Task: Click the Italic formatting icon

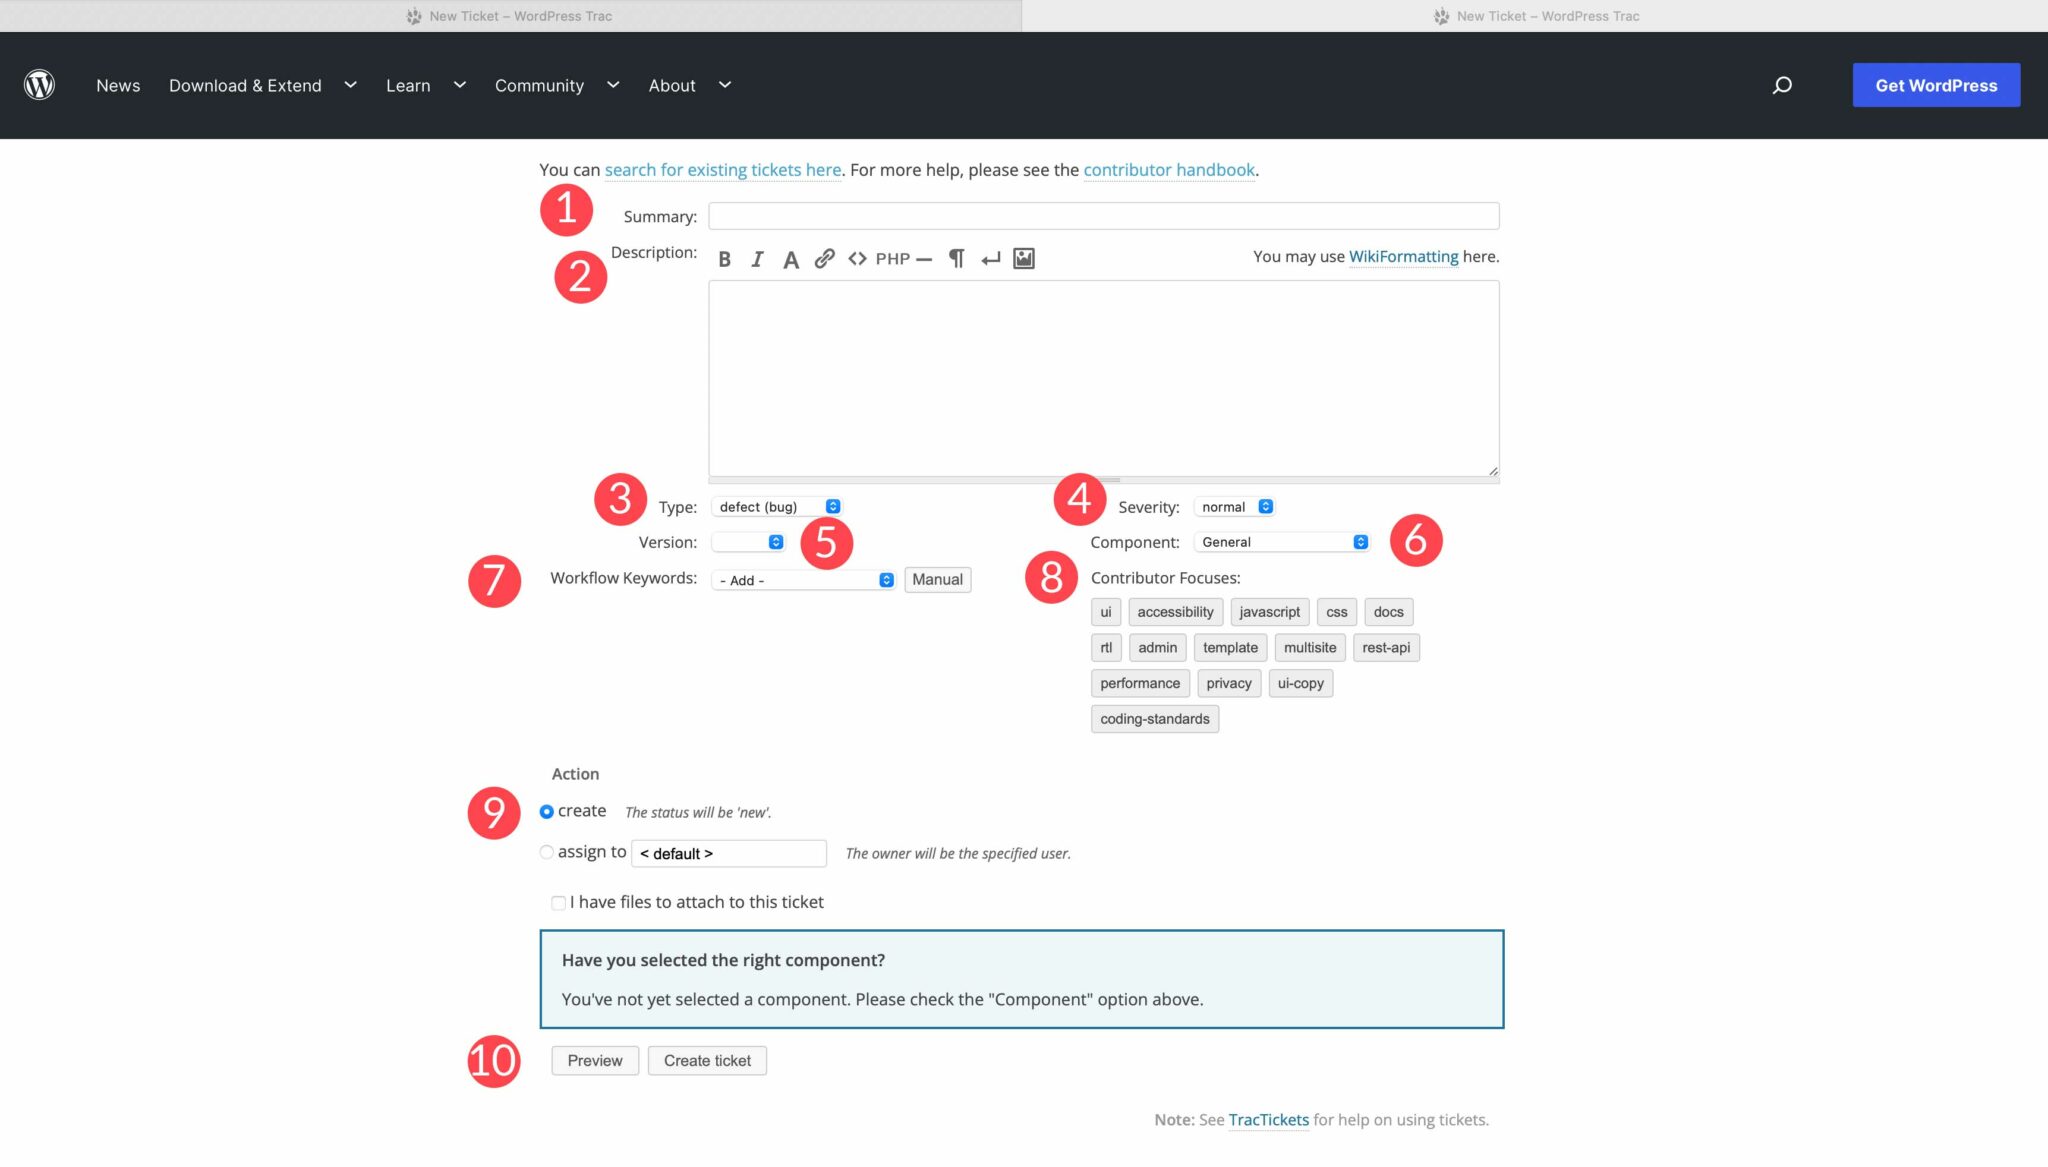Action: coord(755,259)
